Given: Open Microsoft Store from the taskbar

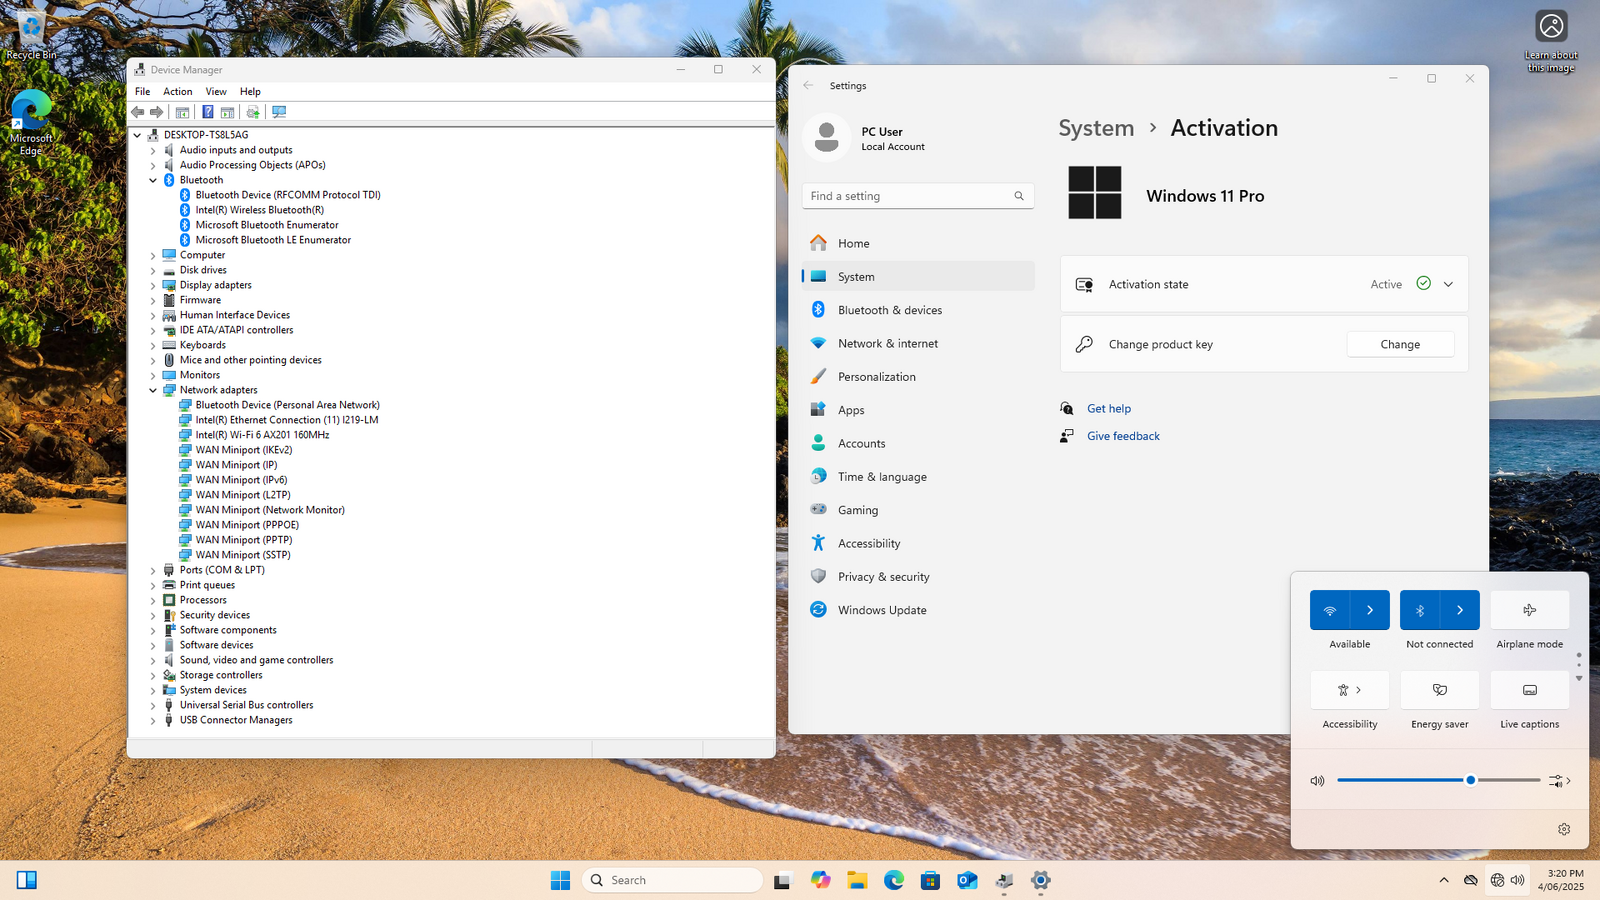Looking at the screenshot, I should pos(931,880).
